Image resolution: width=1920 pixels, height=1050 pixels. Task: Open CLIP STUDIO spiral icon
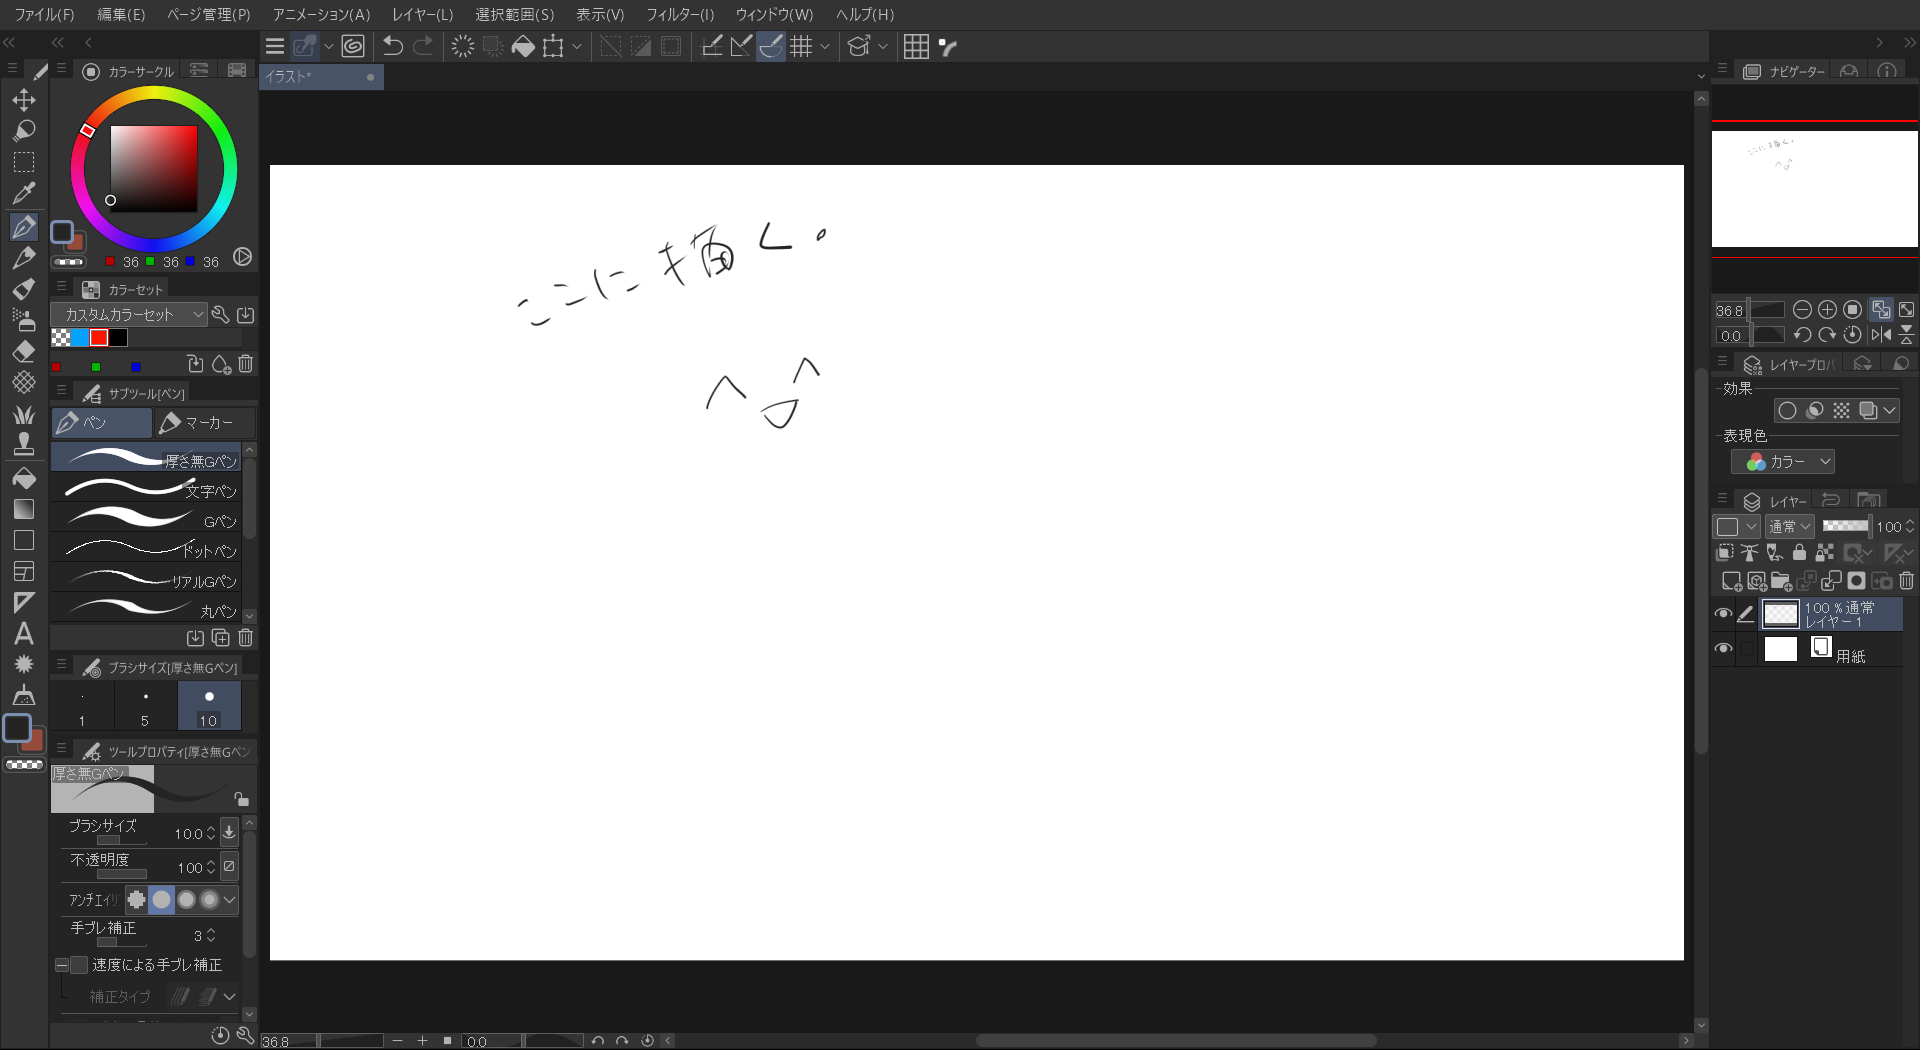(352, 46)
